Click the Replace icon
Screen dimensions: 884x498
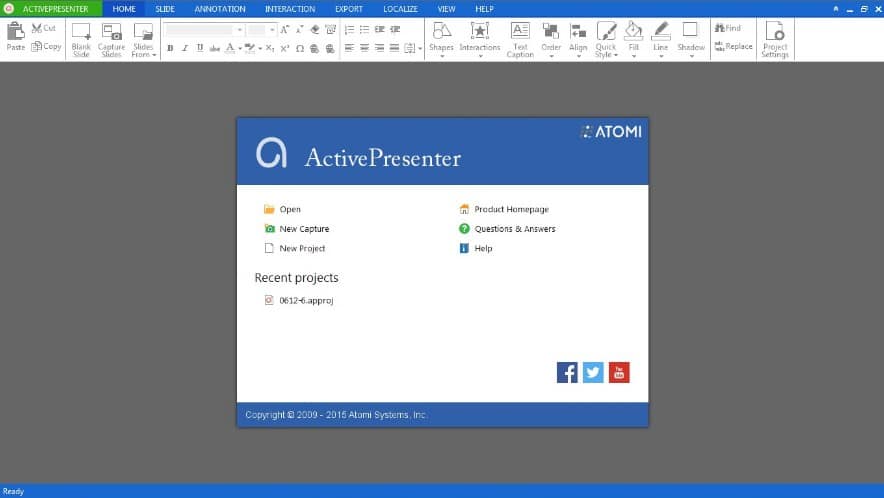[x=719, y=46]
